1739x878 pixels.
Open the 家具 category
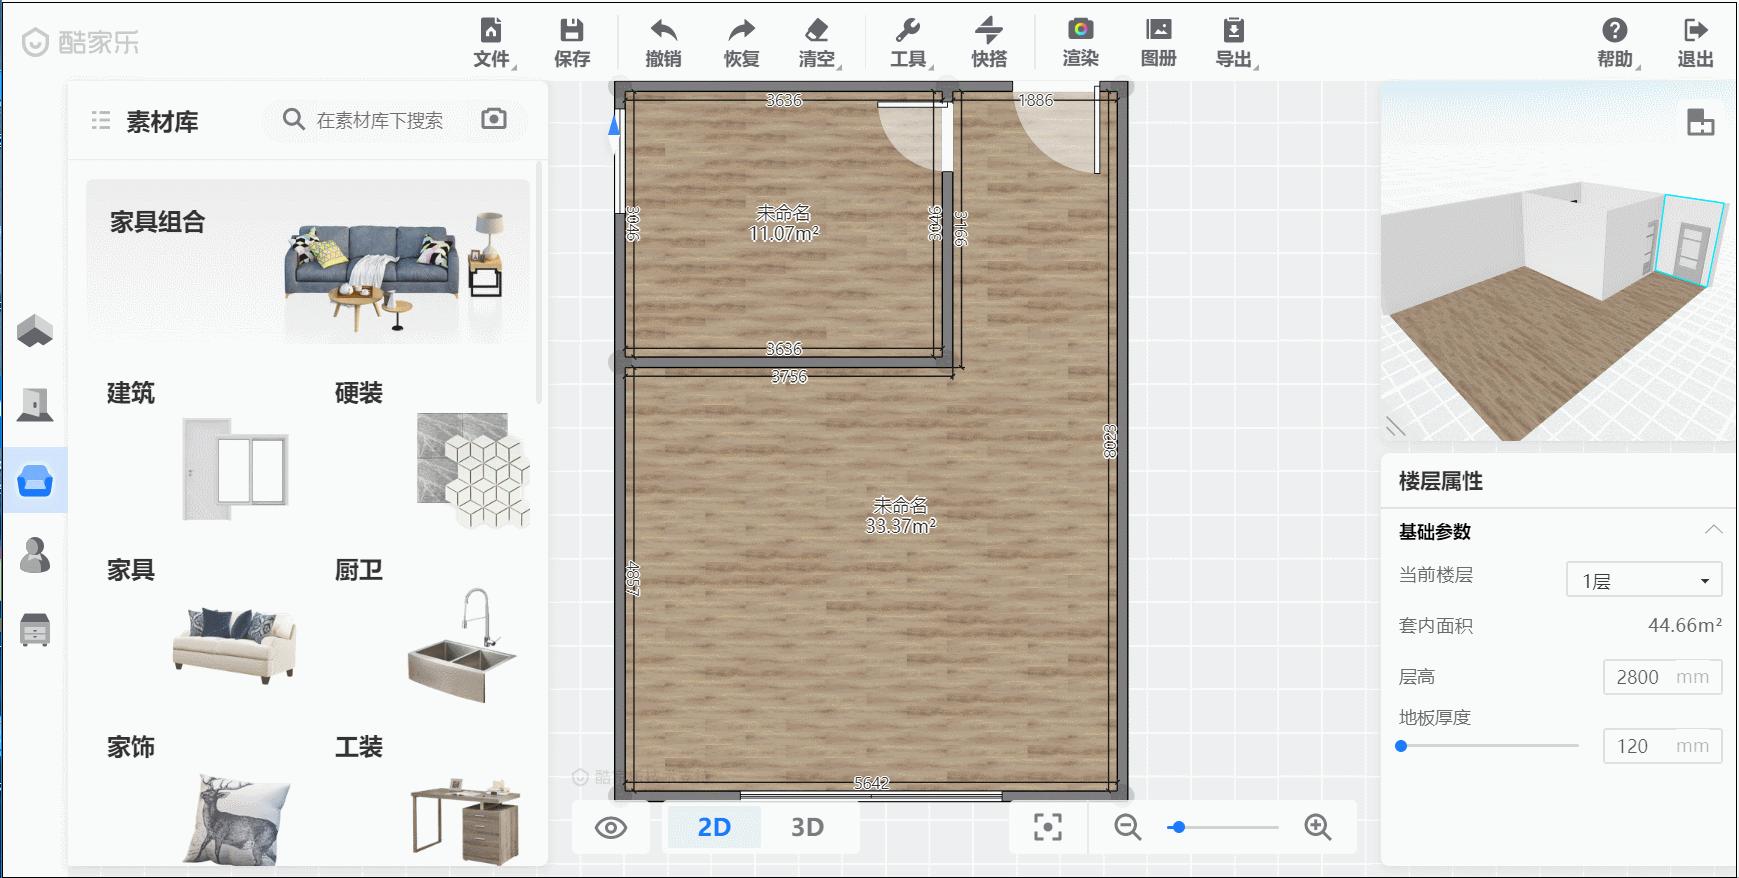(199, 628)
